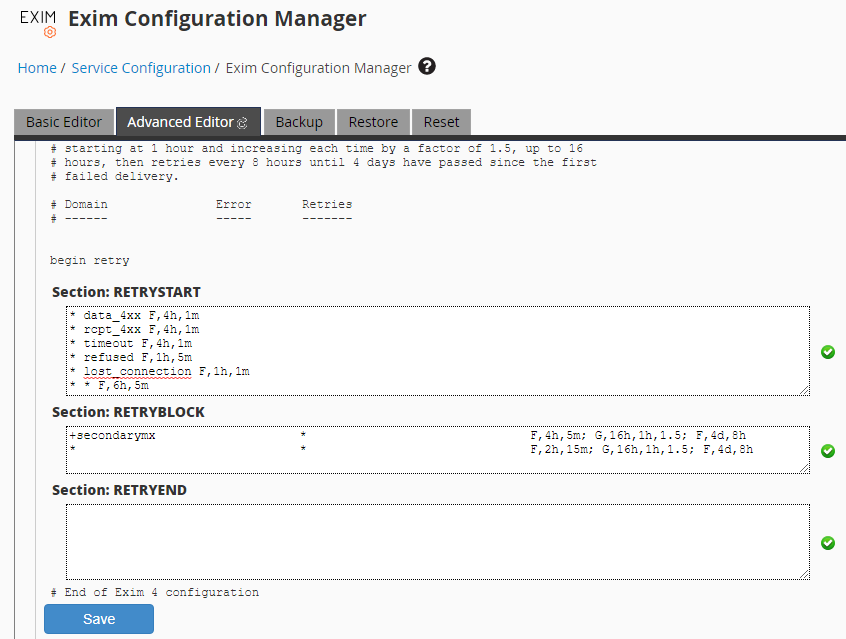Image resolution: width=846 pixels, height=639 pixels.
Task: Click the misspelled word 'lost_connection'
Action: click(137, 372)
